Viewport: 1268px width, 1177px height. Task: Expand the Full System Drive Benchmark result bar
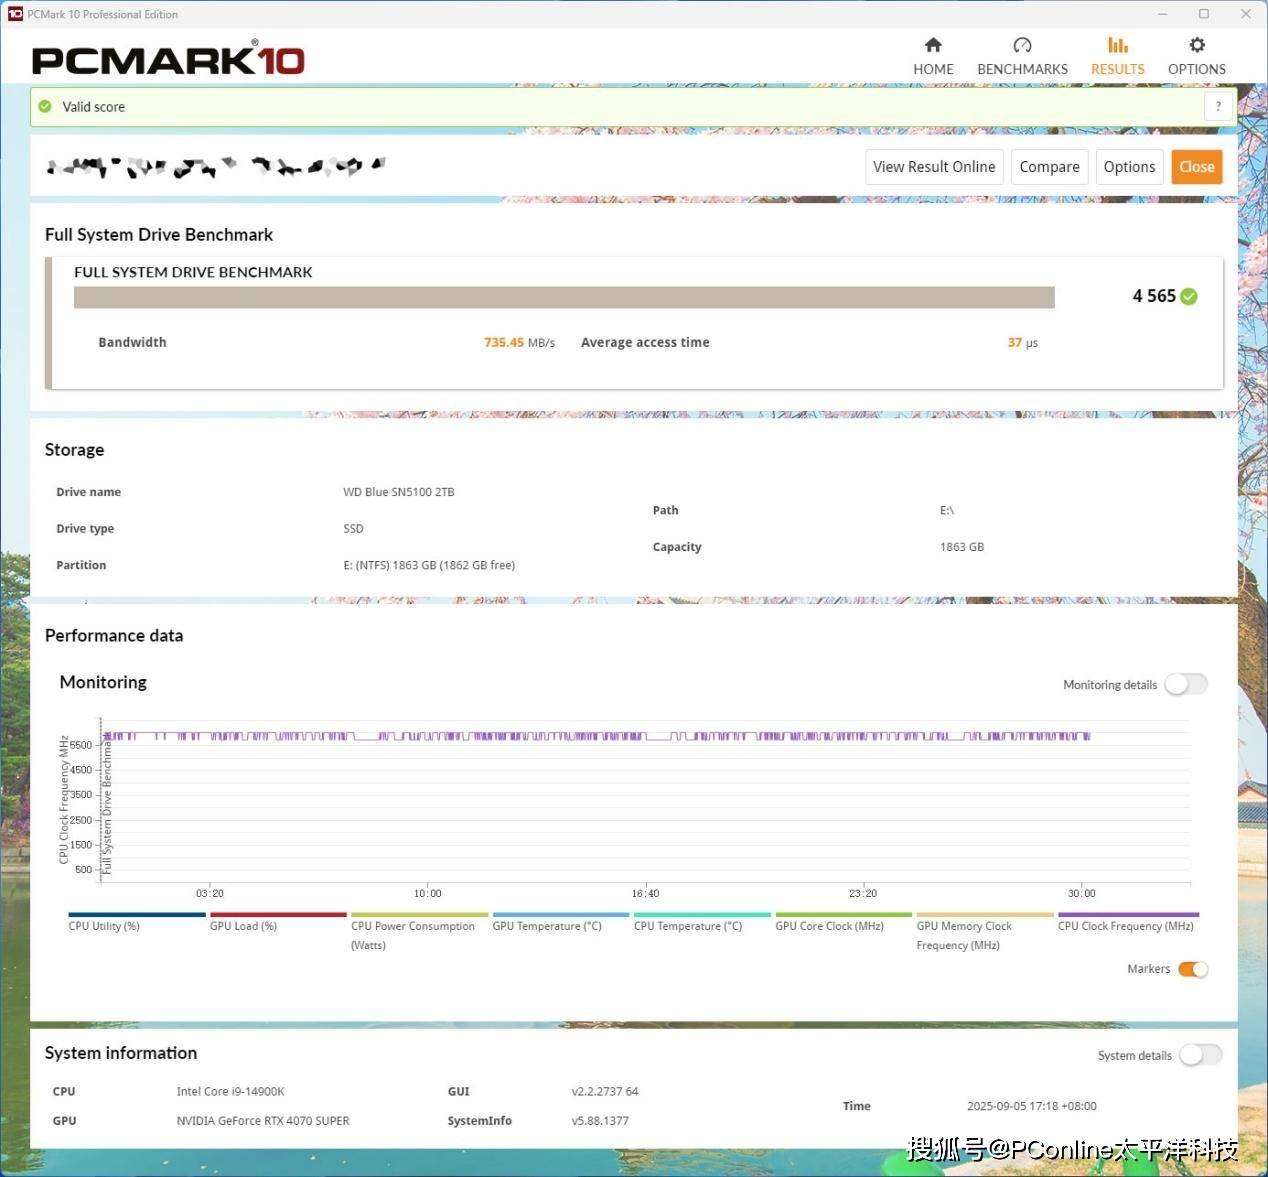pos(564,297)
